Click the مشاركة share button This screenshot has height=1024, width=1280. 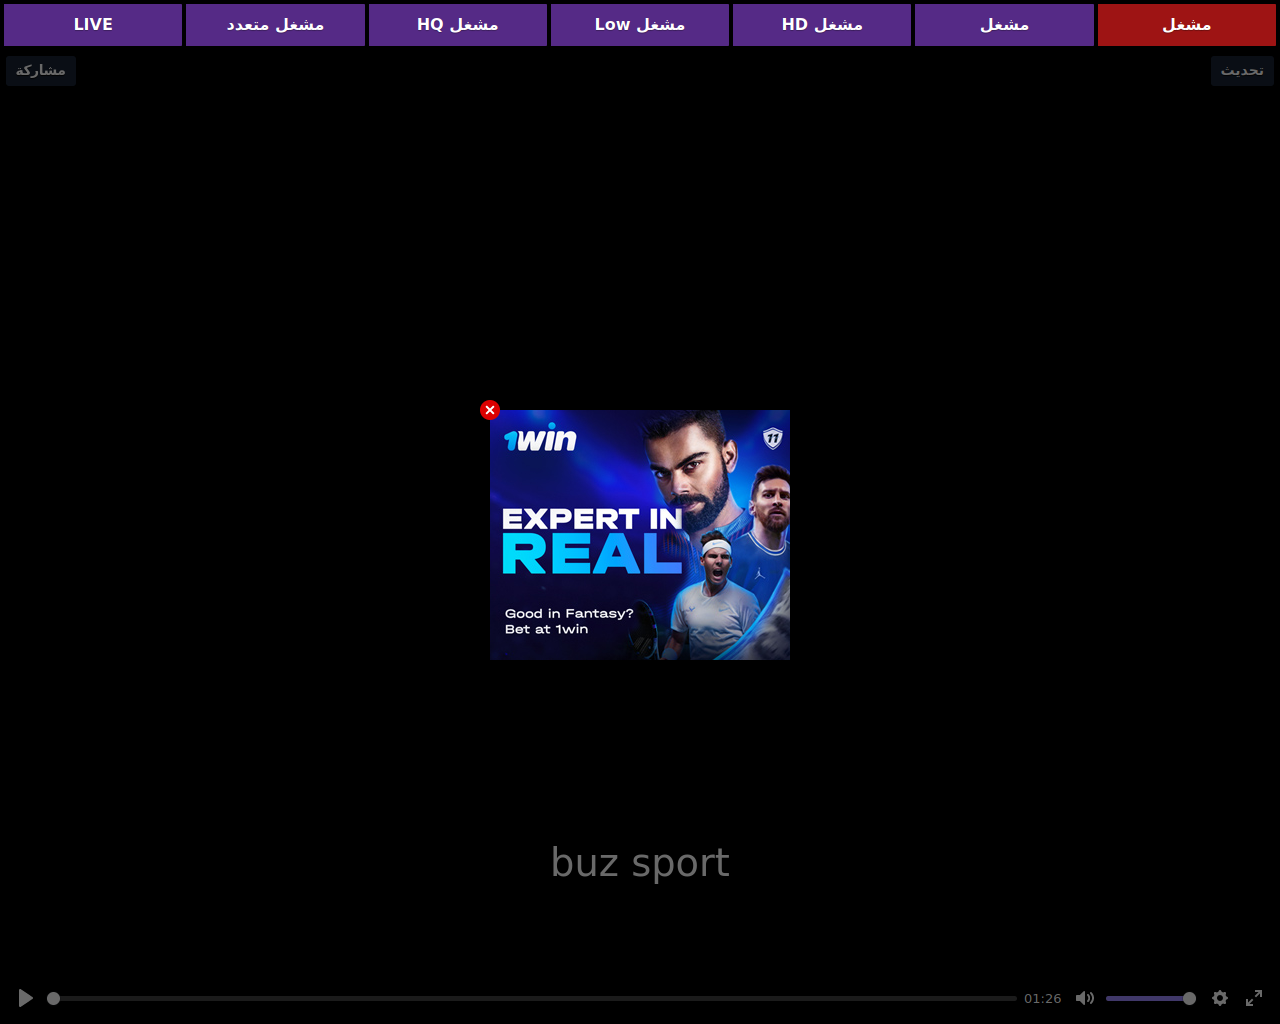(41, 70)
